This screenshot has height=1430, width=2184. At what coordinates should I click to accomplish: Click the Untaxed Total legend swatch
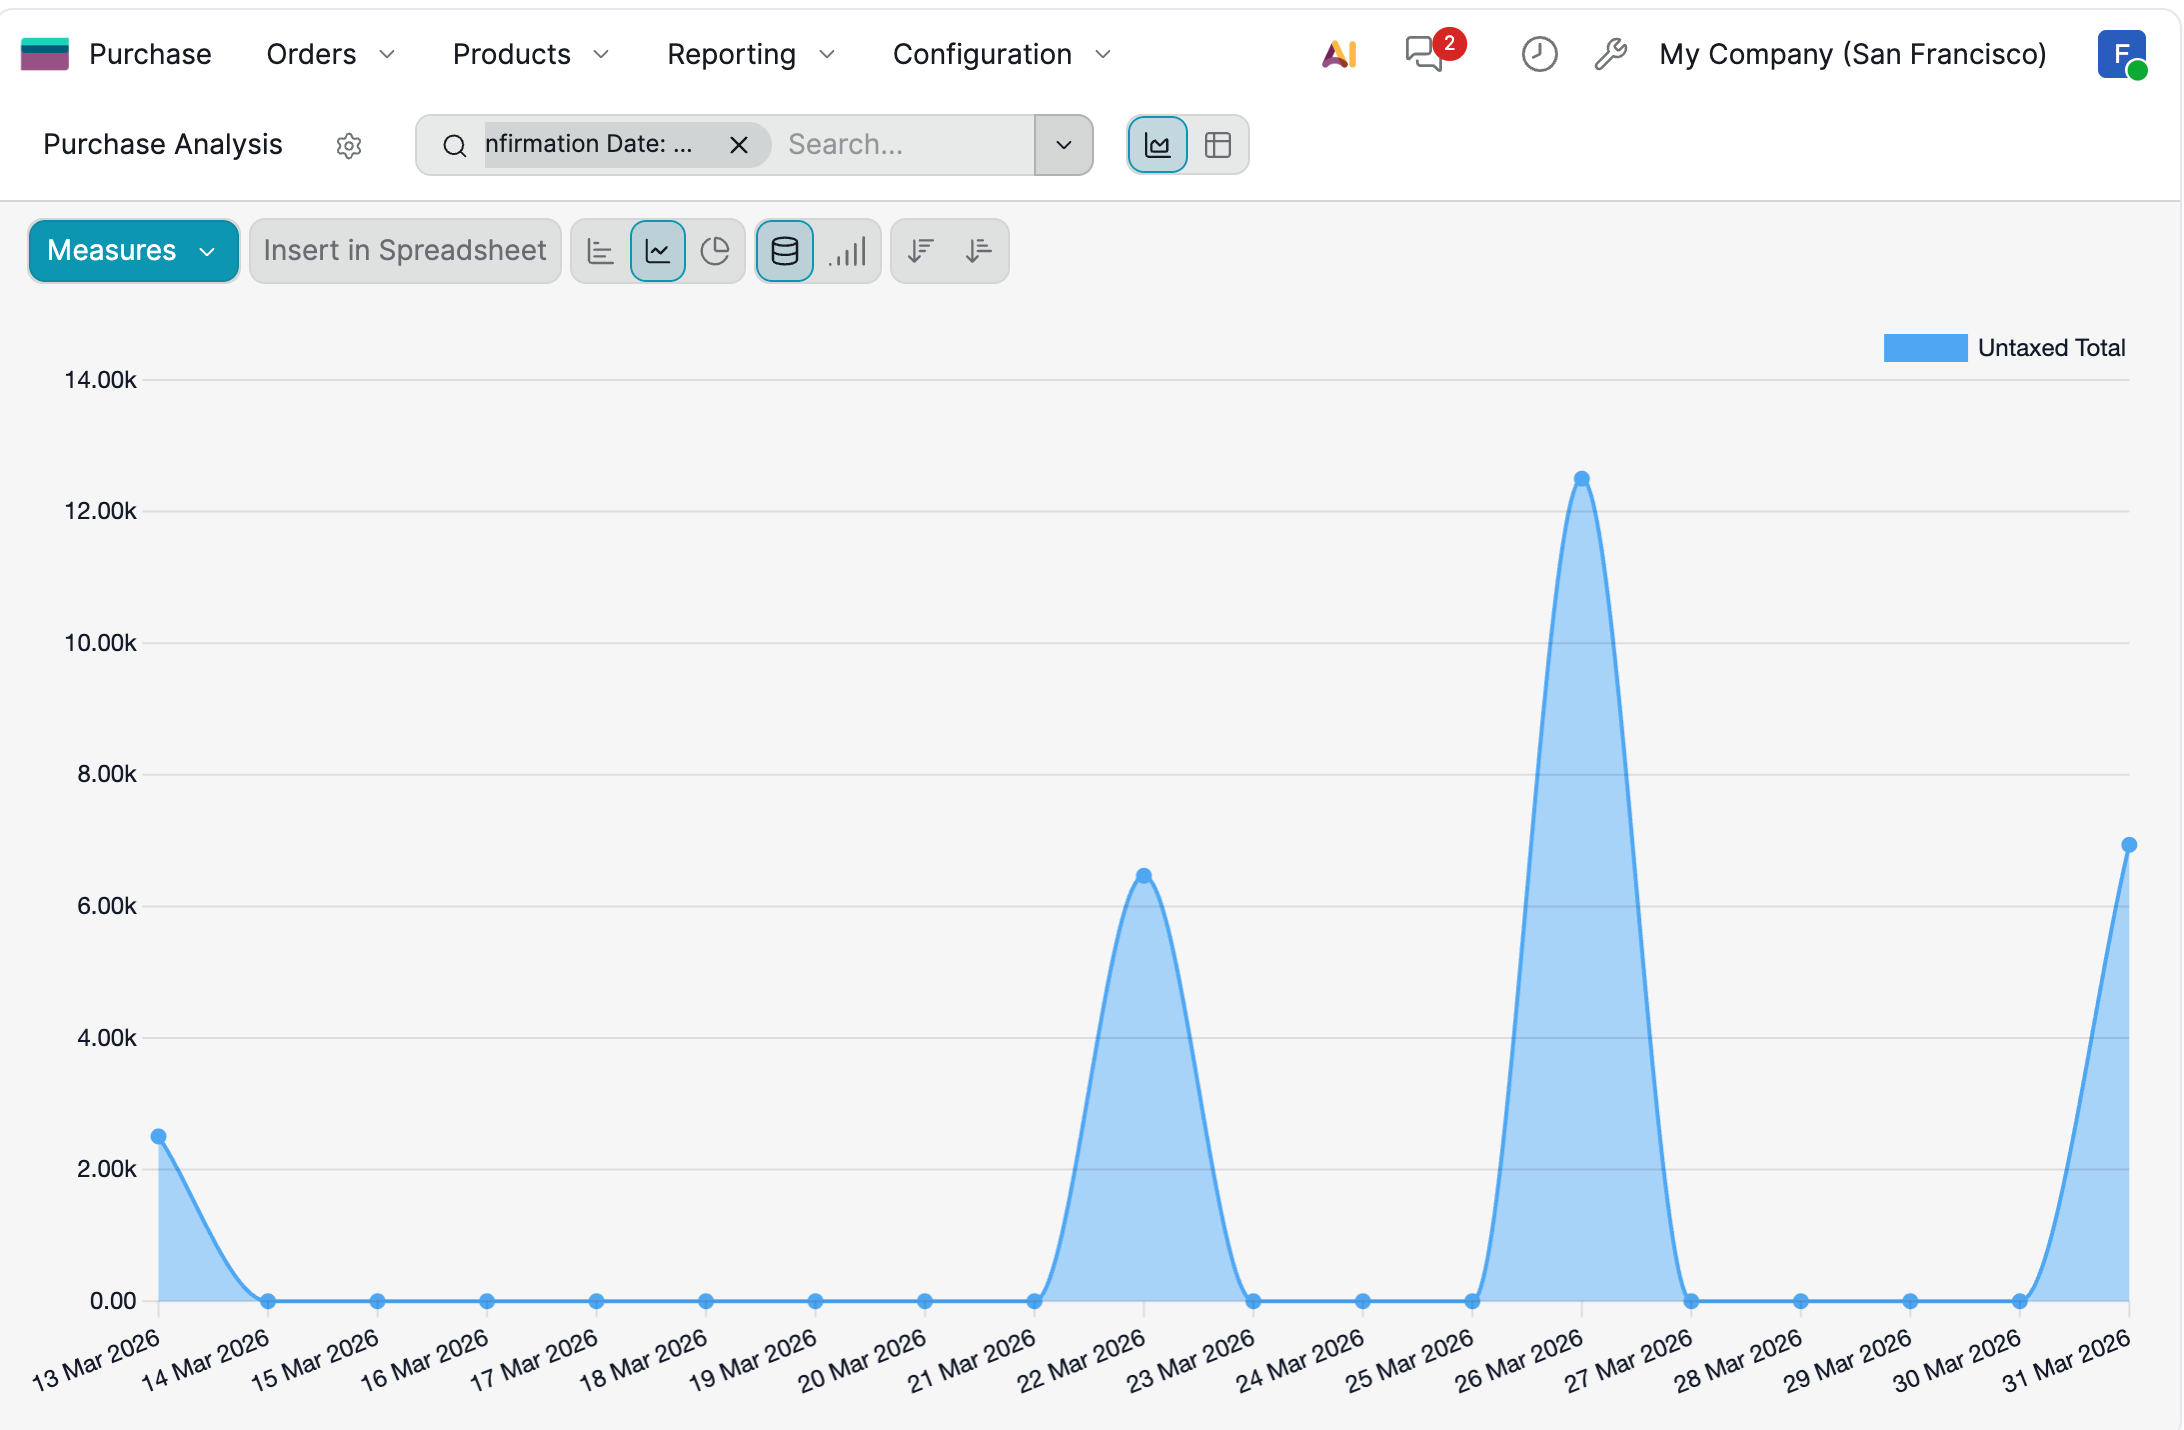tap(1924, 348)
